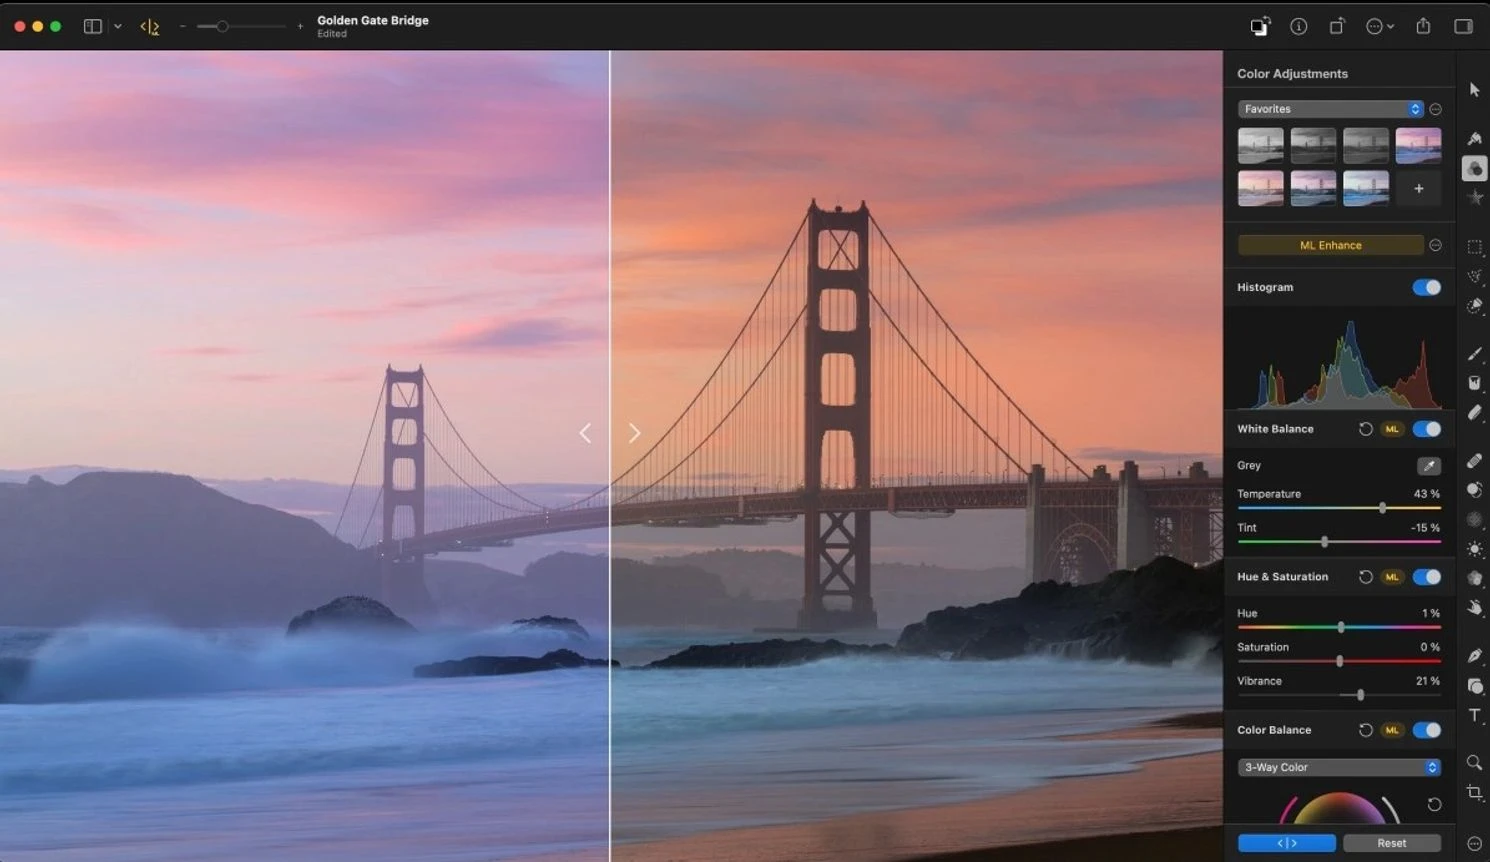This screenshot has width=1490, height=862.
Task: Select the Crop tool near the sidebar bottom
Action: [x=1475, y=791]
